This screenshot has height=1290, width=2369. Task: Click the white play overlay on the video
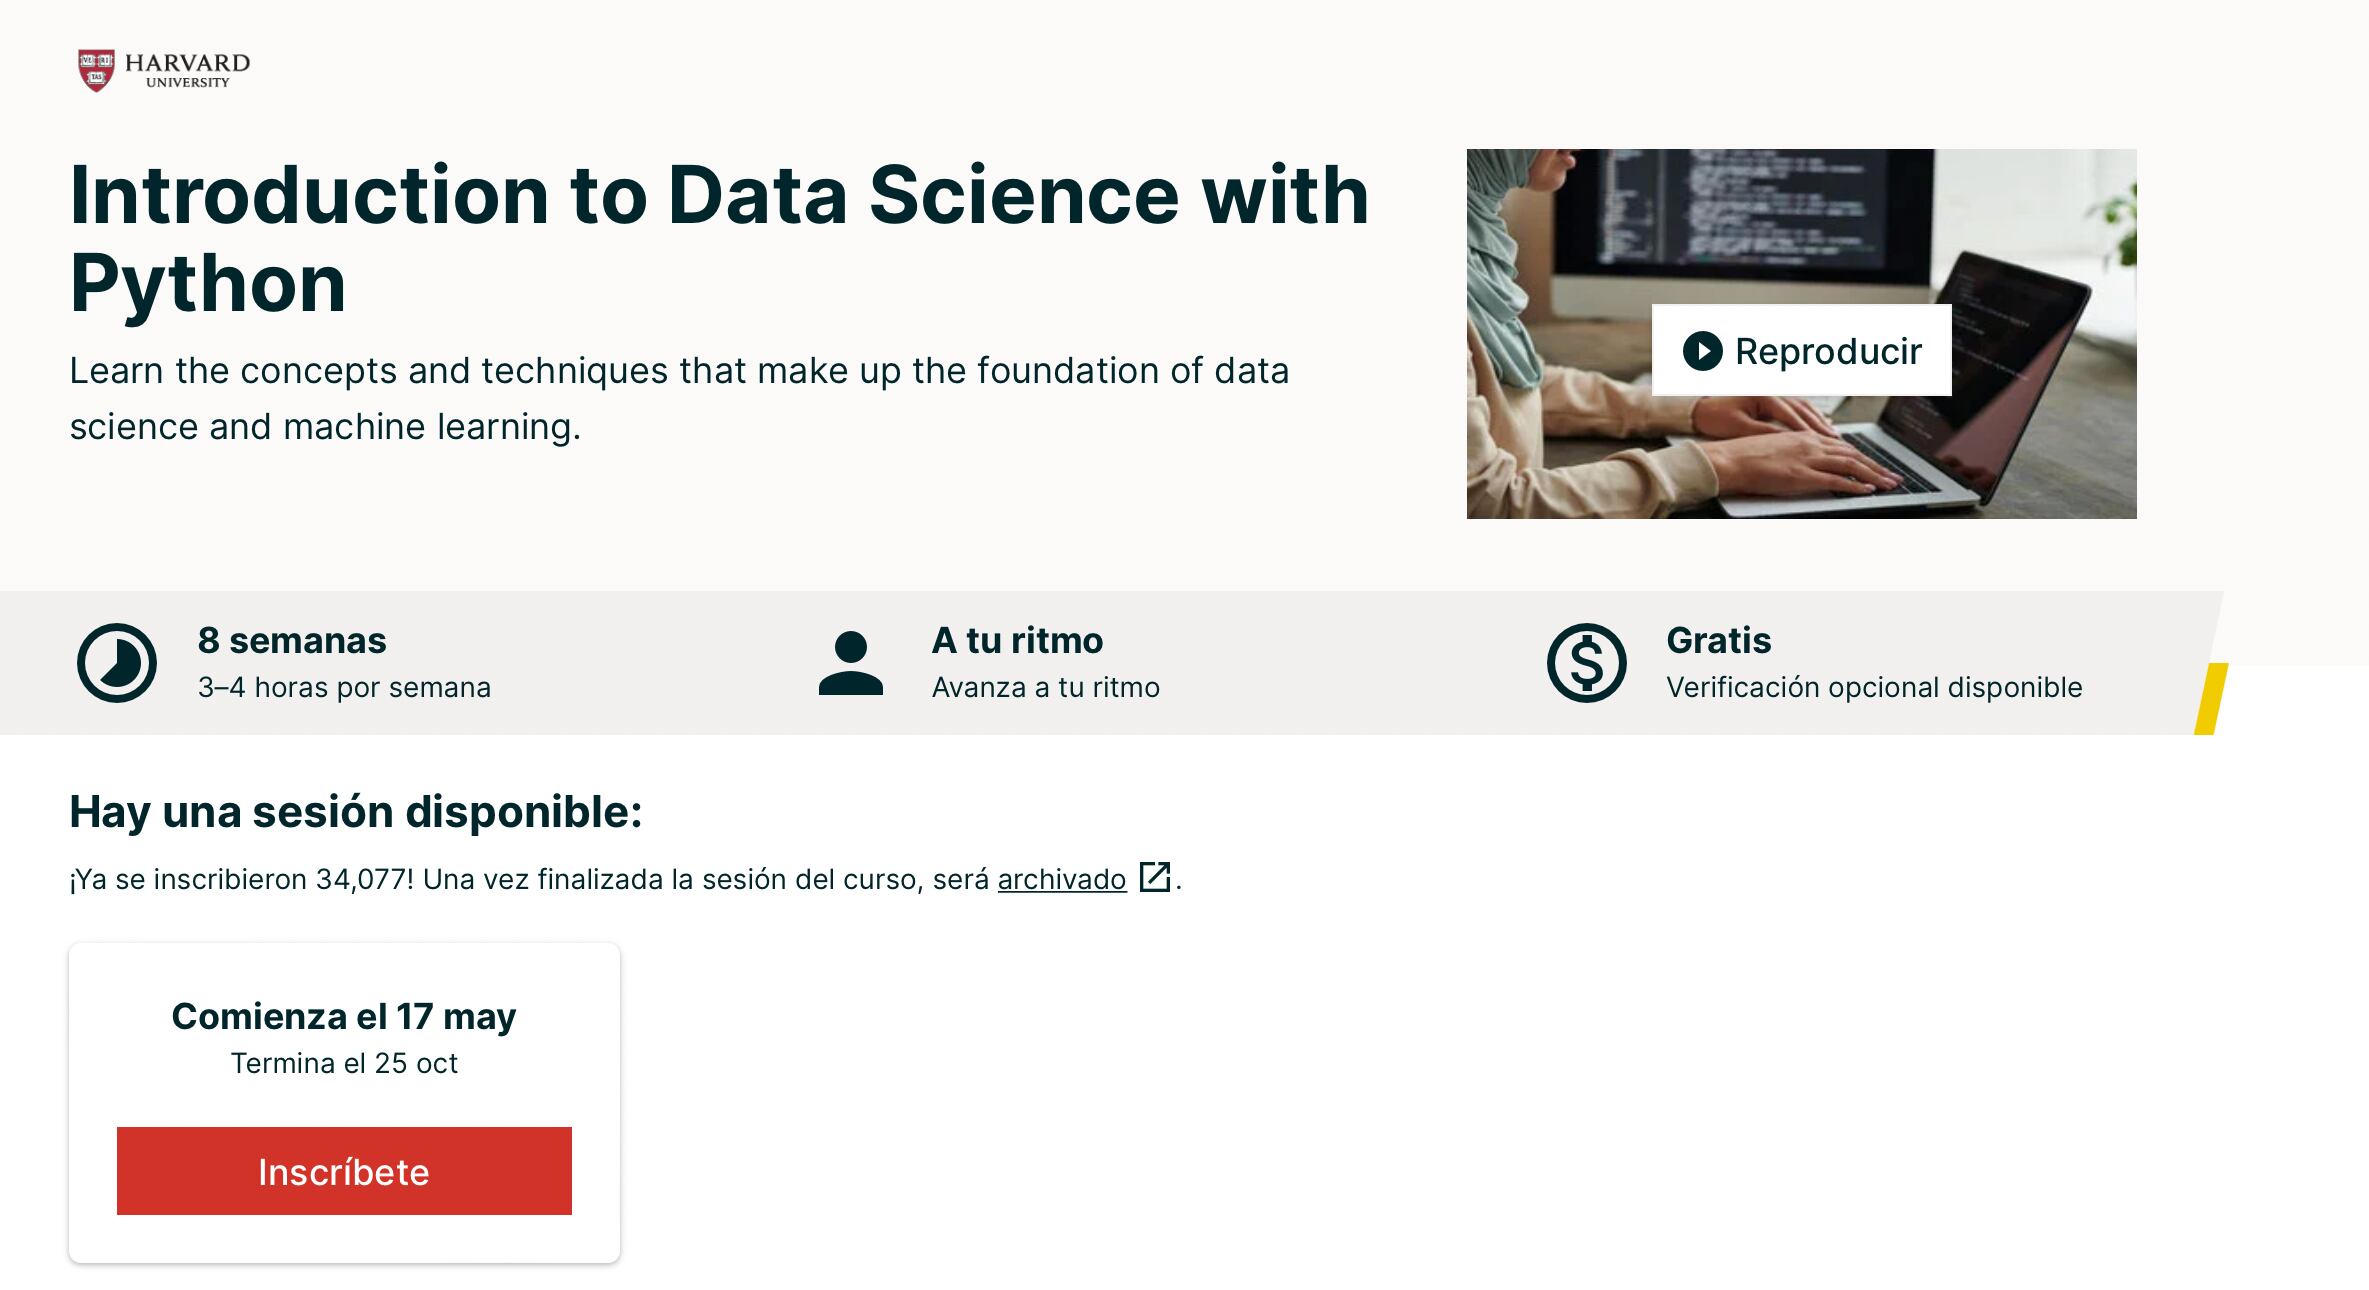1801,351
